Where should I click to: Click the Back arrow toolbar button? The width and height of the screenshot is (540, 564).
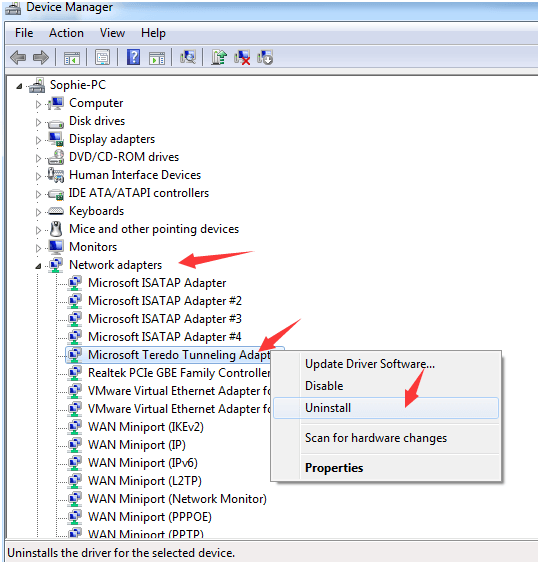click(18, 58)
